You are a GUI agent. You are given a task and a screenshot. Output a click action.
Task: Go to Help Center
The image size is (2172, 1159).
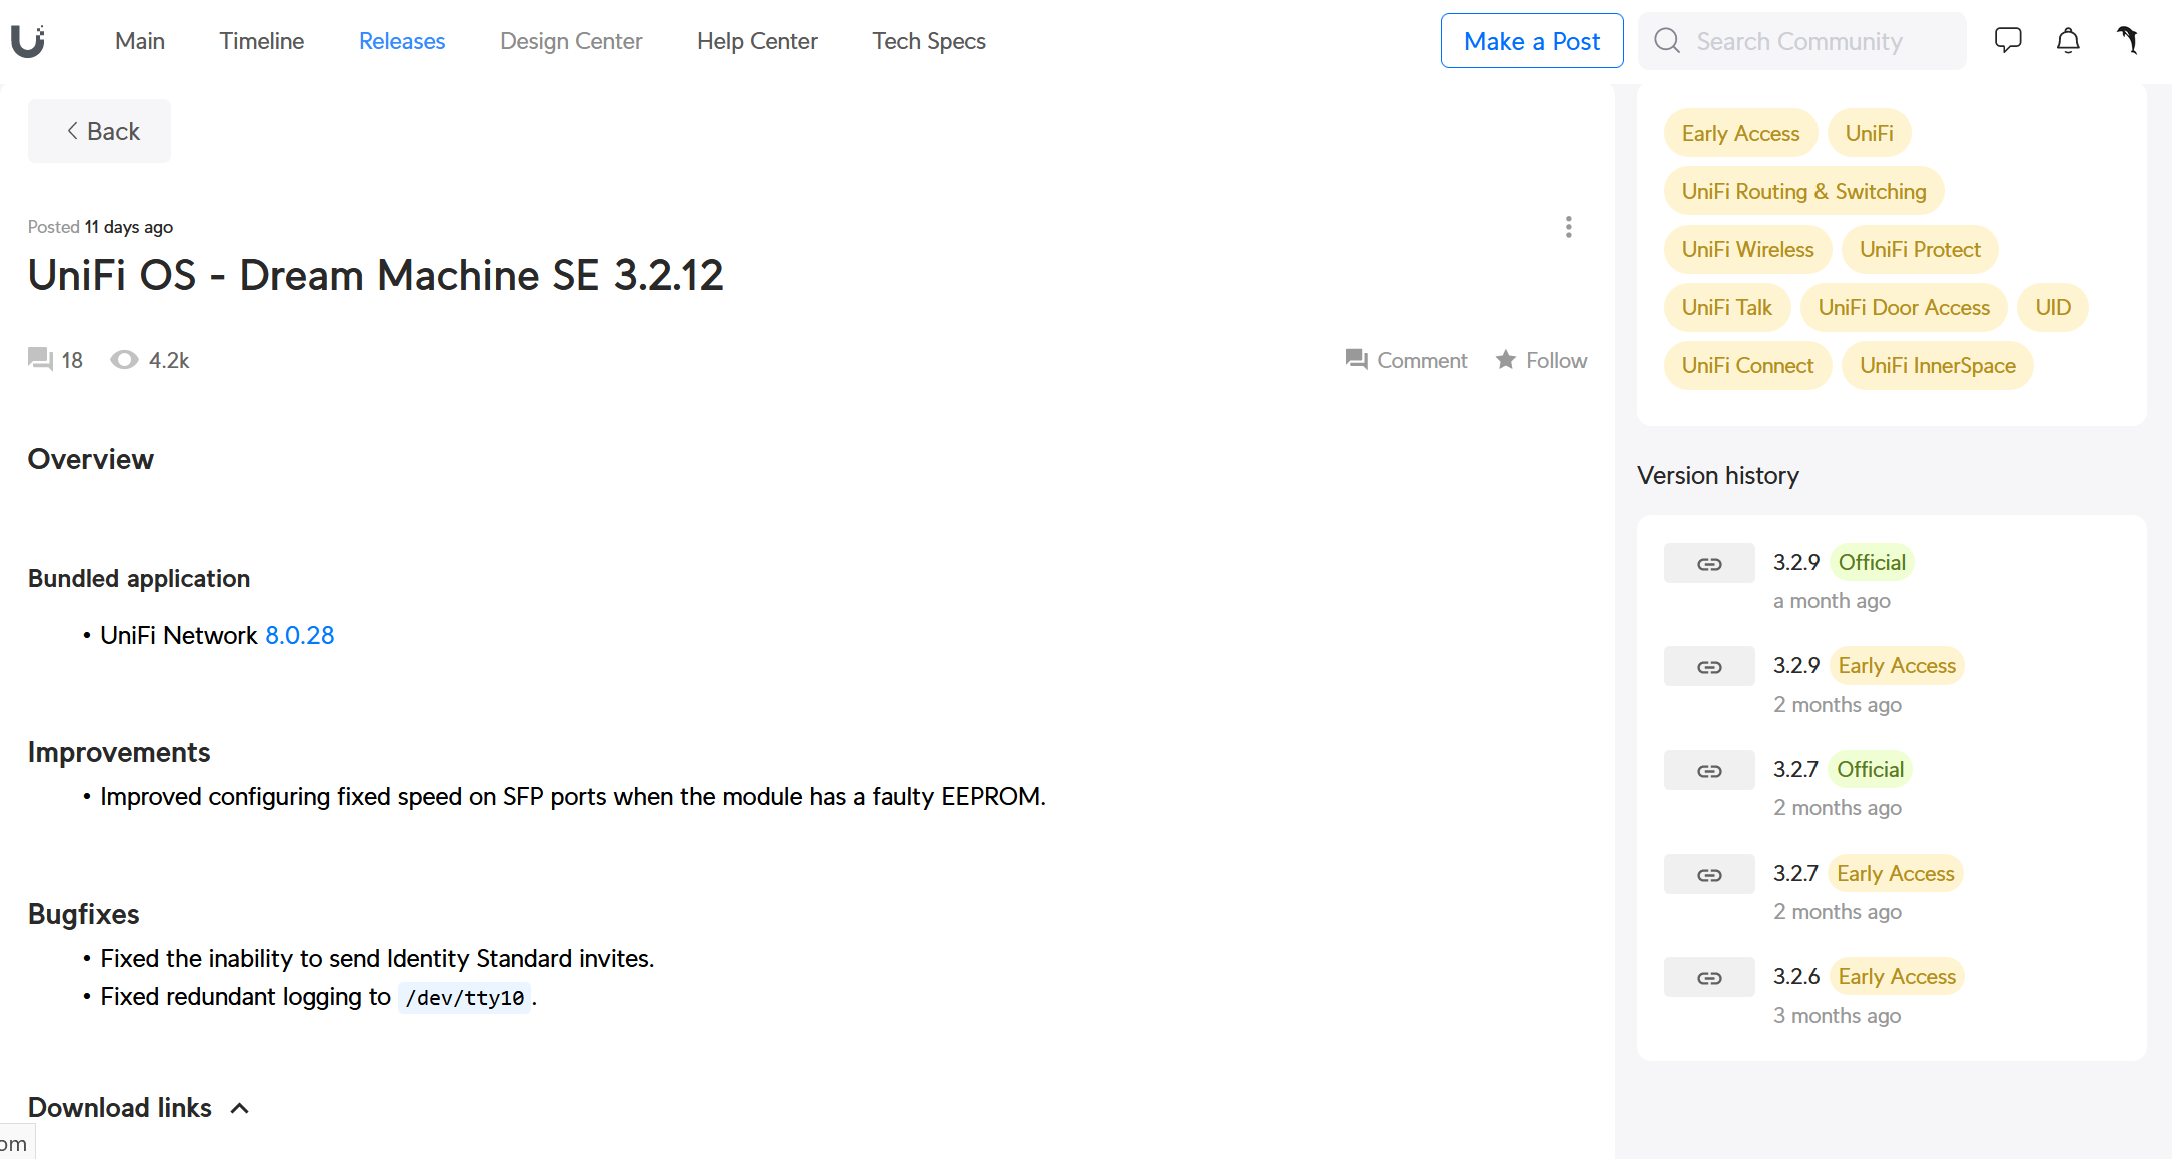coord(757,41)
